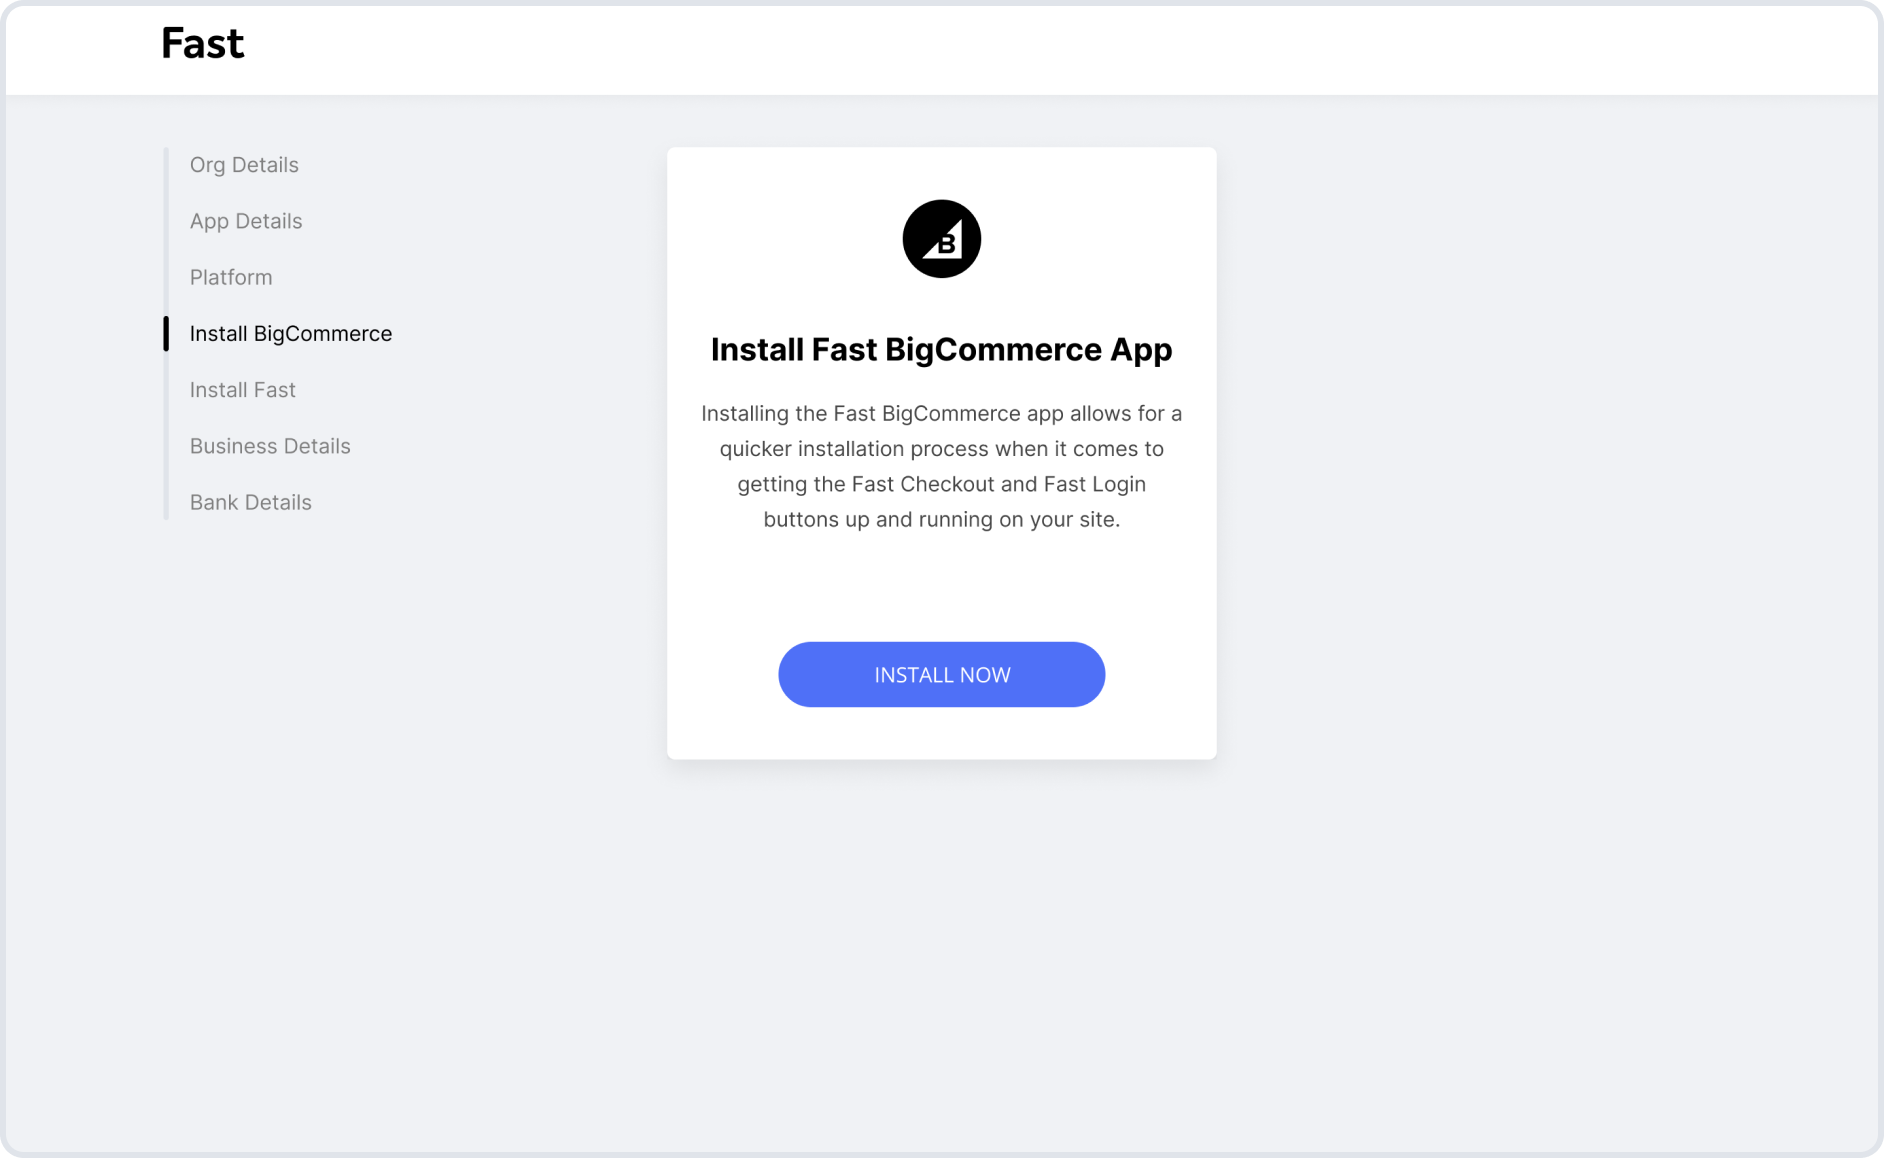1884x1158 pixels.
Task: Click the black active-step indicator bar
Action: (x=166, y=334)
